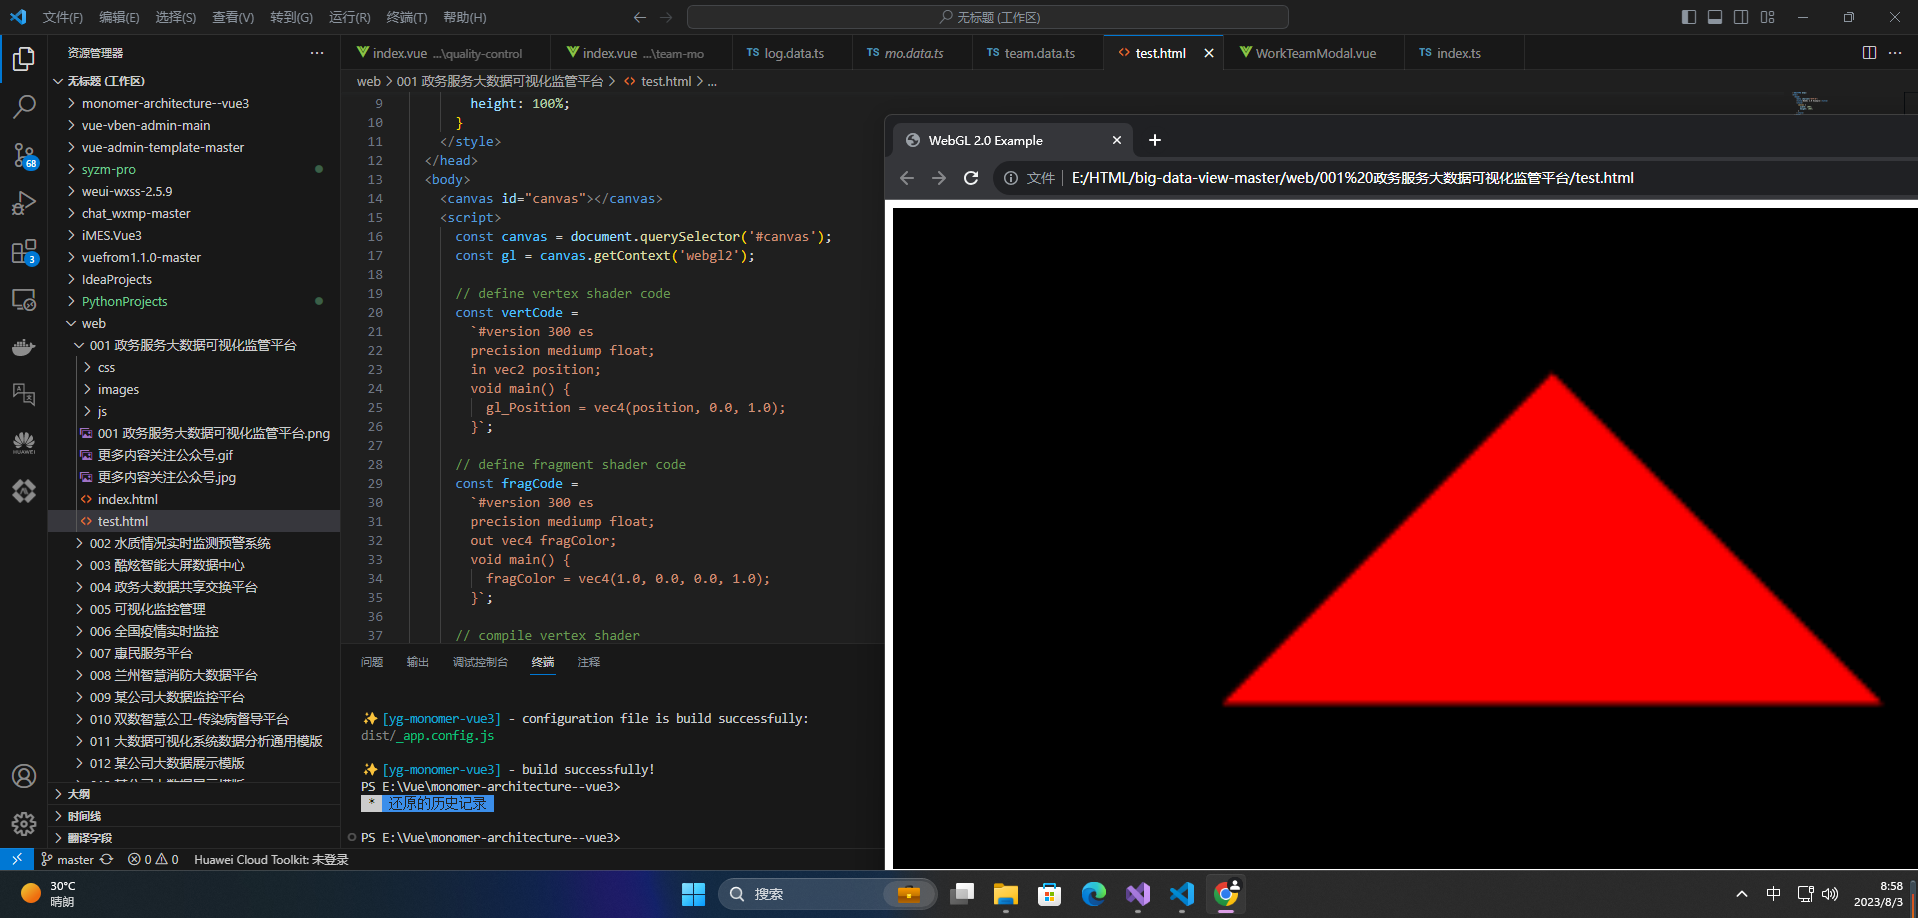This screenshot has height=918, width=1918.
Task: Show errors and warnings count in status bar
Action: 153,859
